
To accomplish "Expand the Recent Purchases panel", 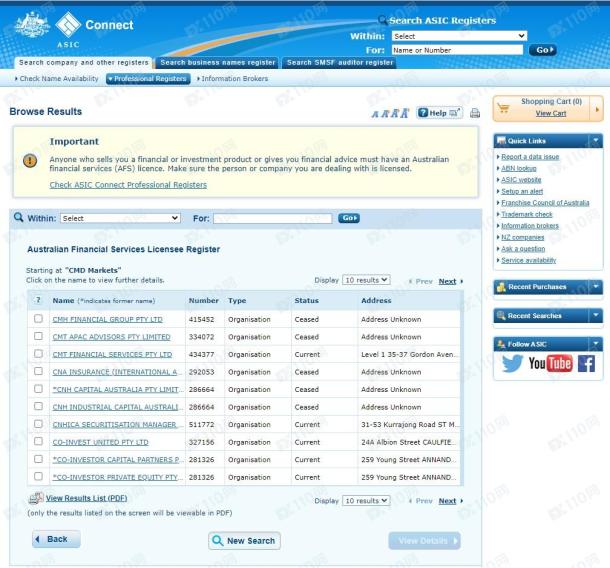I will point(595,287).
